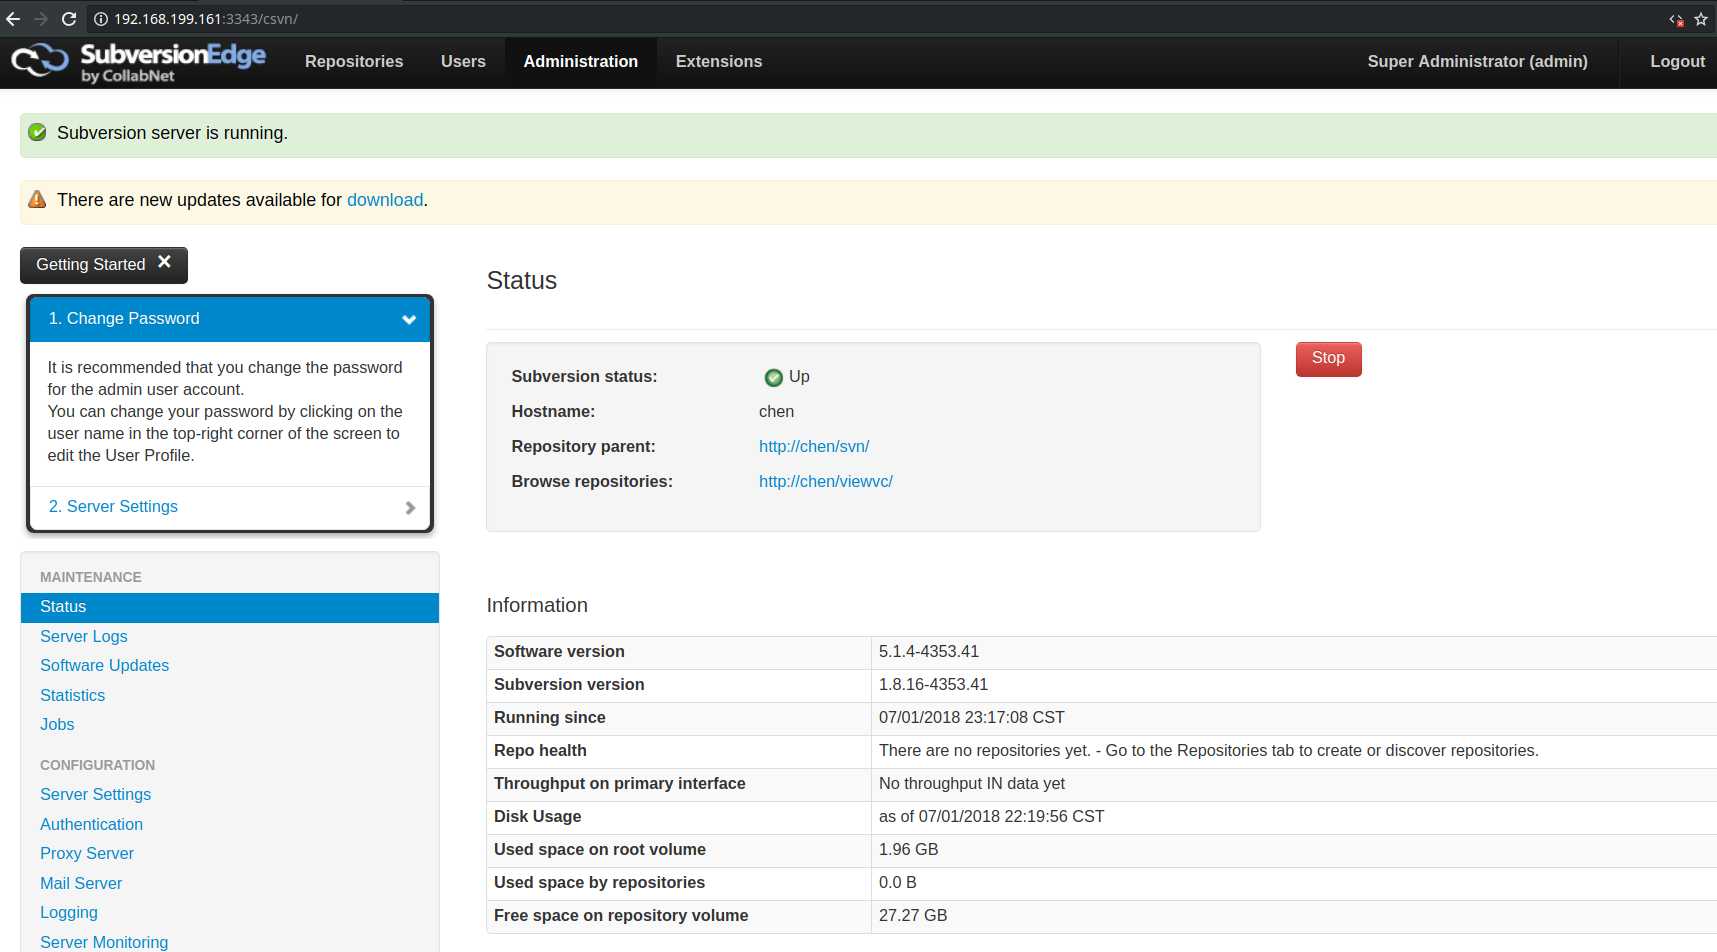Open the http://chen/svn/ repository parent link
Viewport: 1717px width, 952px height.
tap(814, 447)
